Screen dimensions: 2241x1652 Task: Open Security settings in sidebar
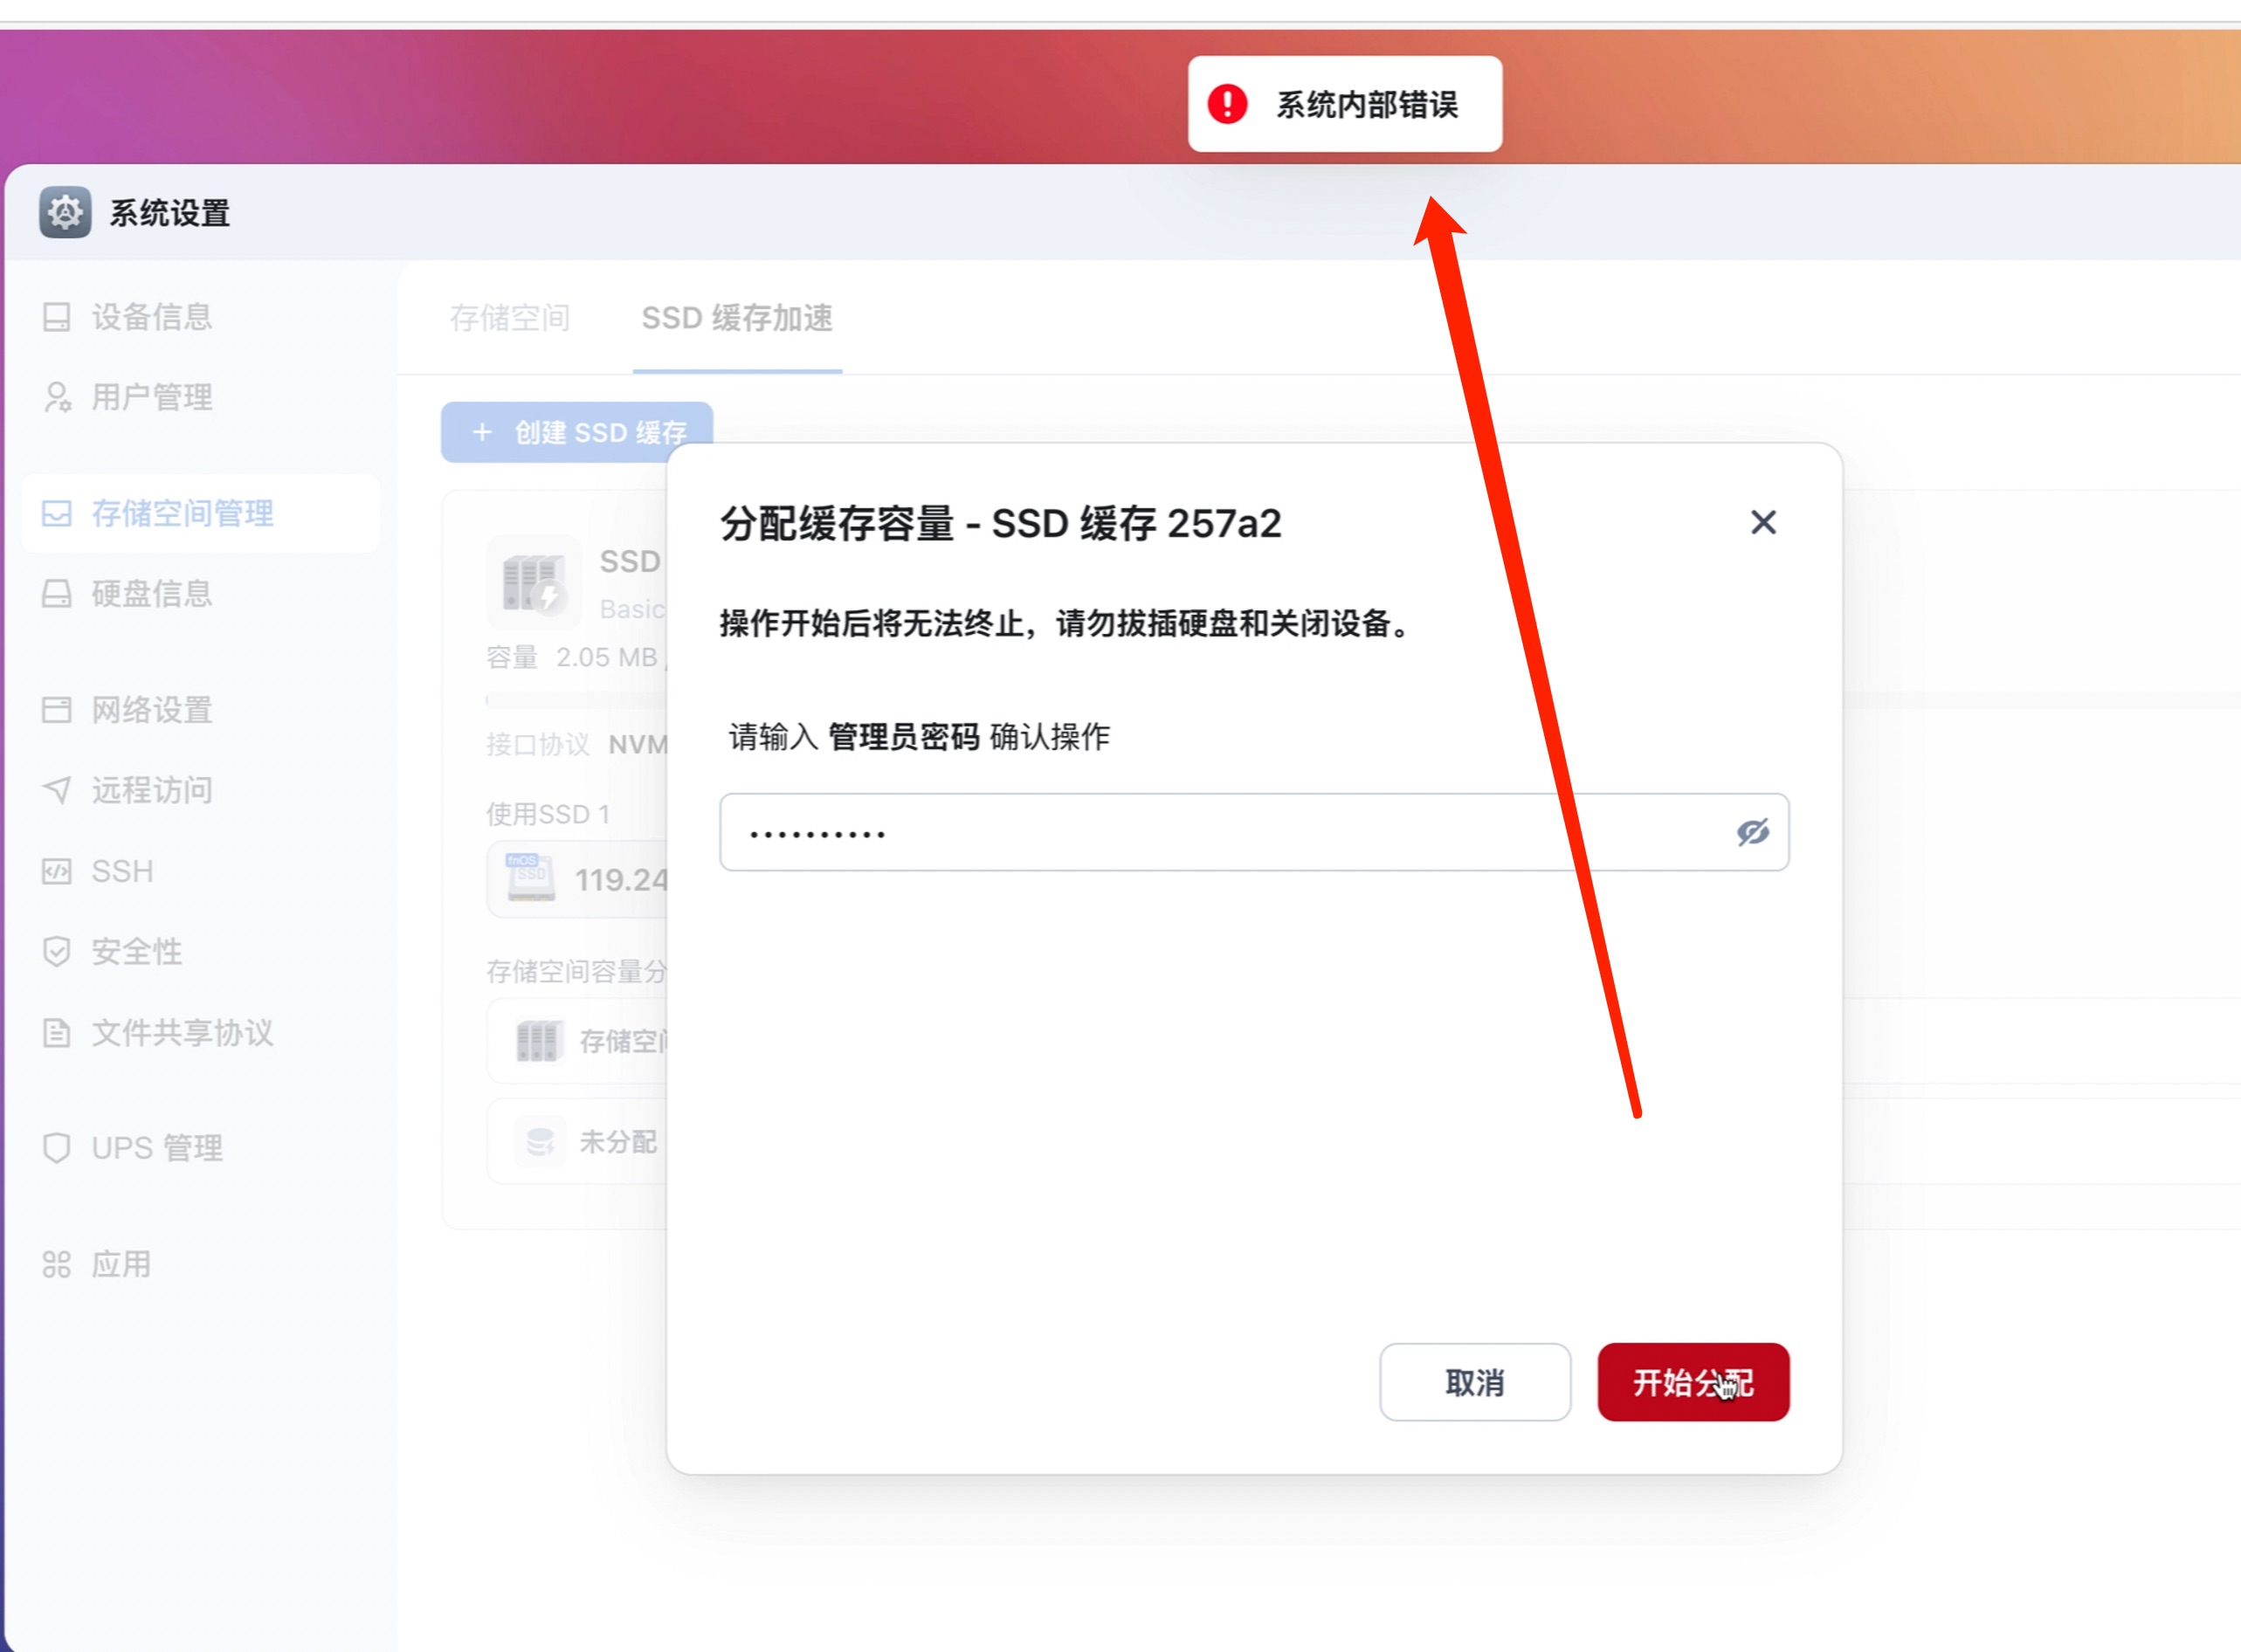click(x=137, y=951)
